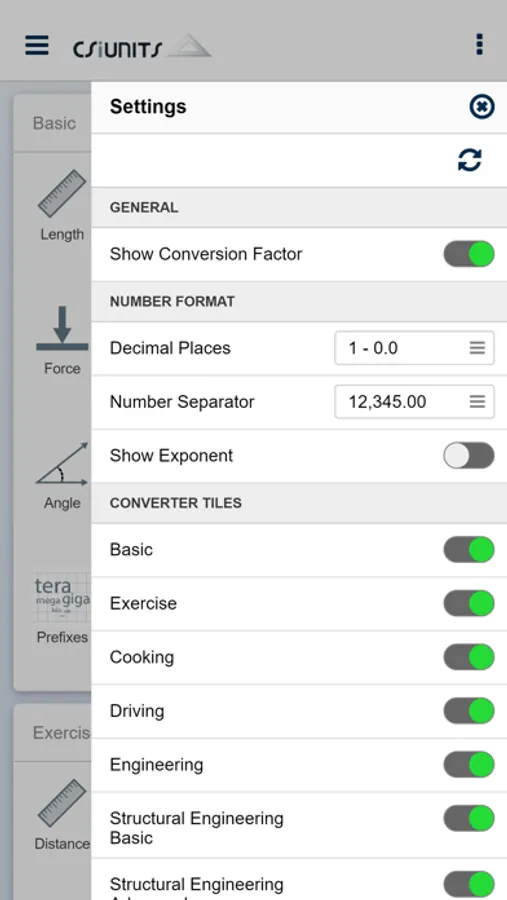
Task: Open the three-dot overflow menu
Action: (x=479, y=44)
